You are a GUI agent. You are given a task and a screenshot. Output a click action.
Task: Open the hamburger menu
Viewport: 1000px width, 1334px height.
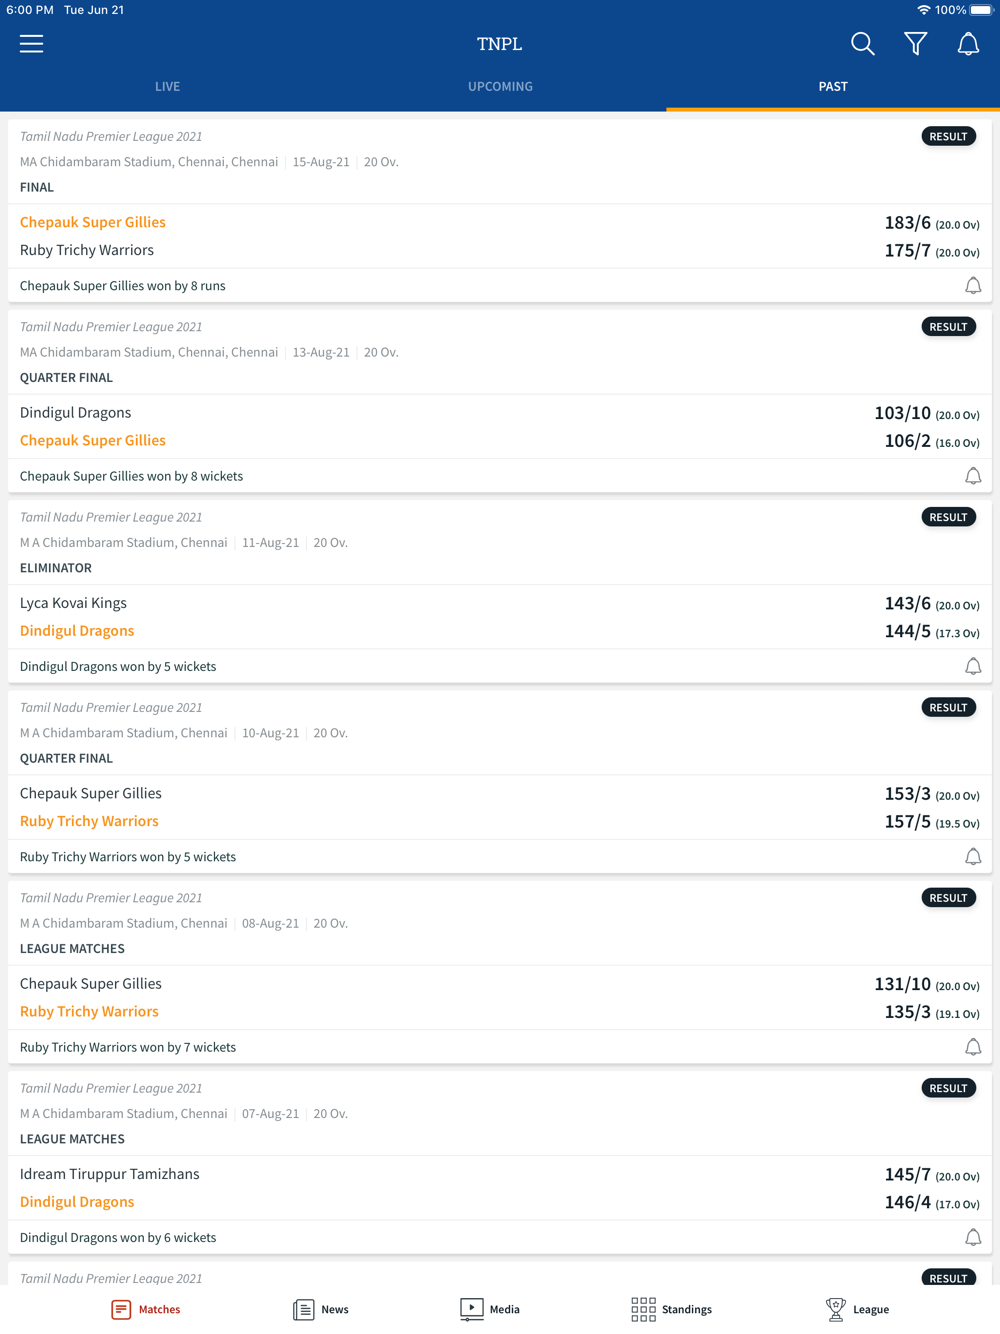pos(31,44)
